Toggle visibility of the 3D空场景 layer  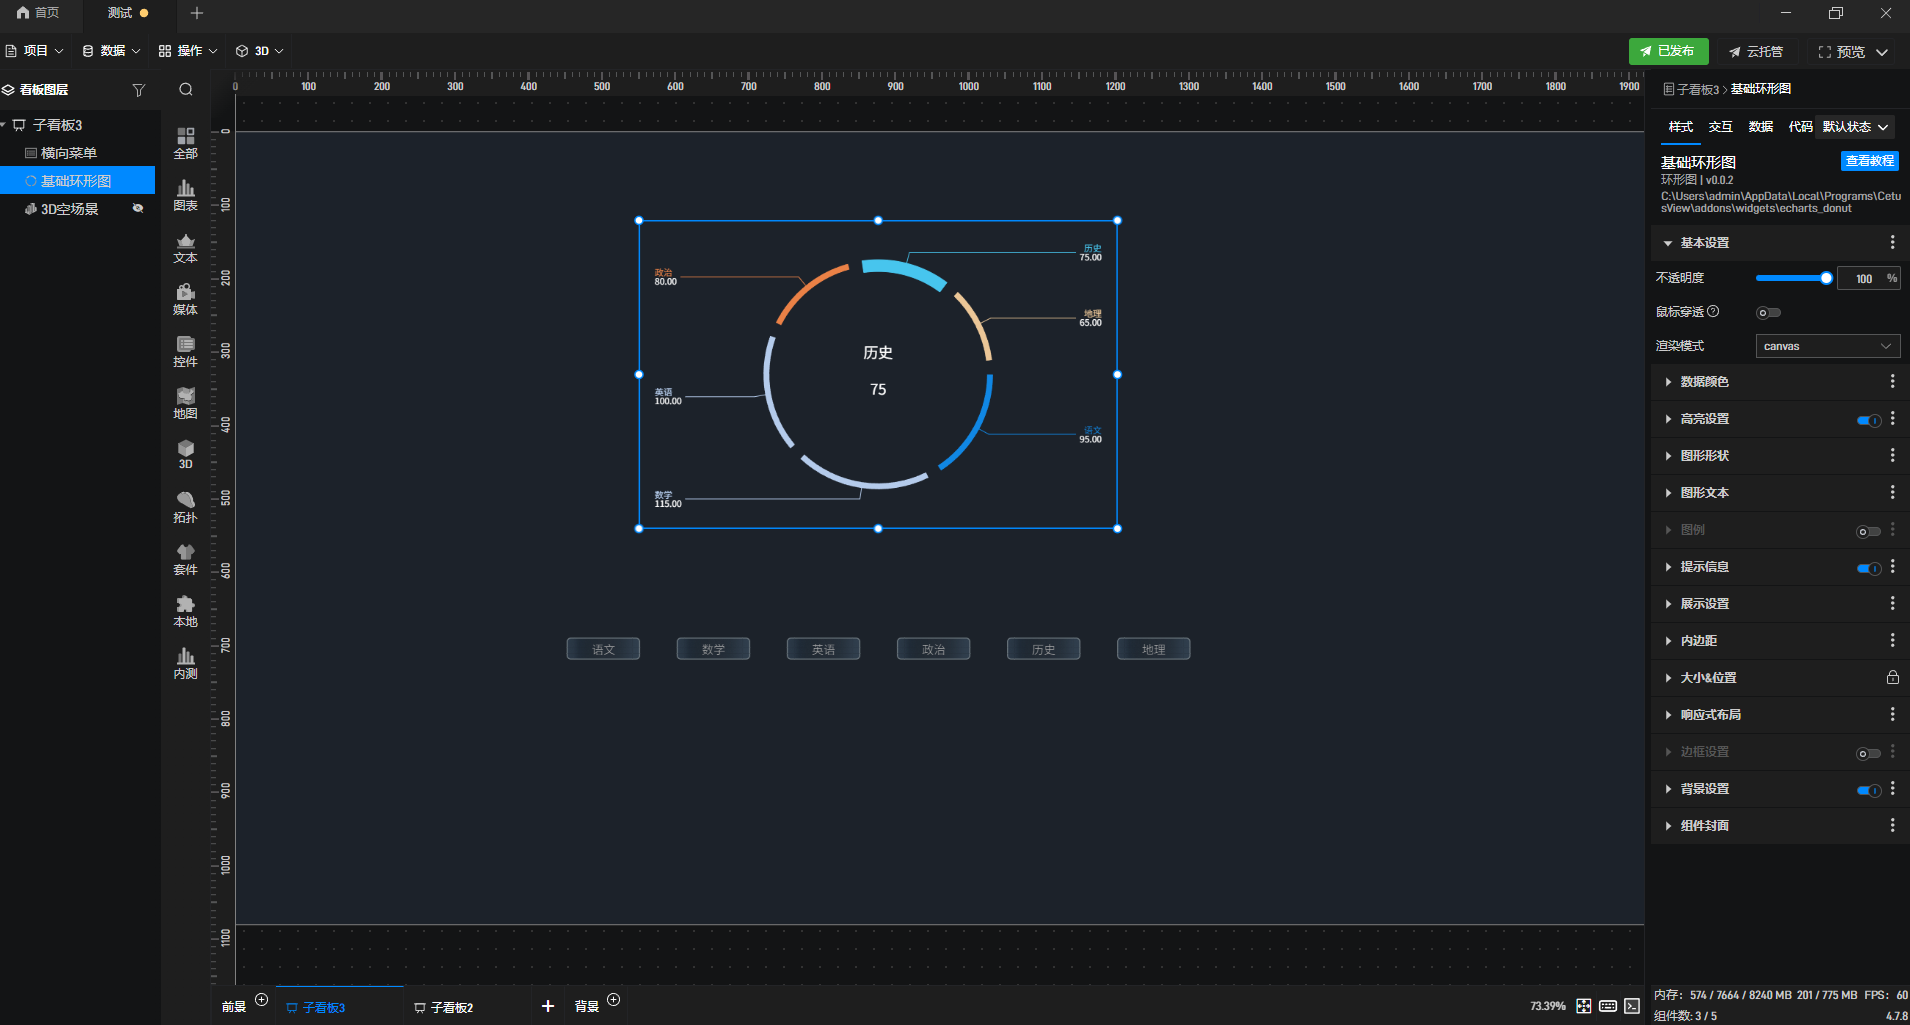(x=138, y=209)
